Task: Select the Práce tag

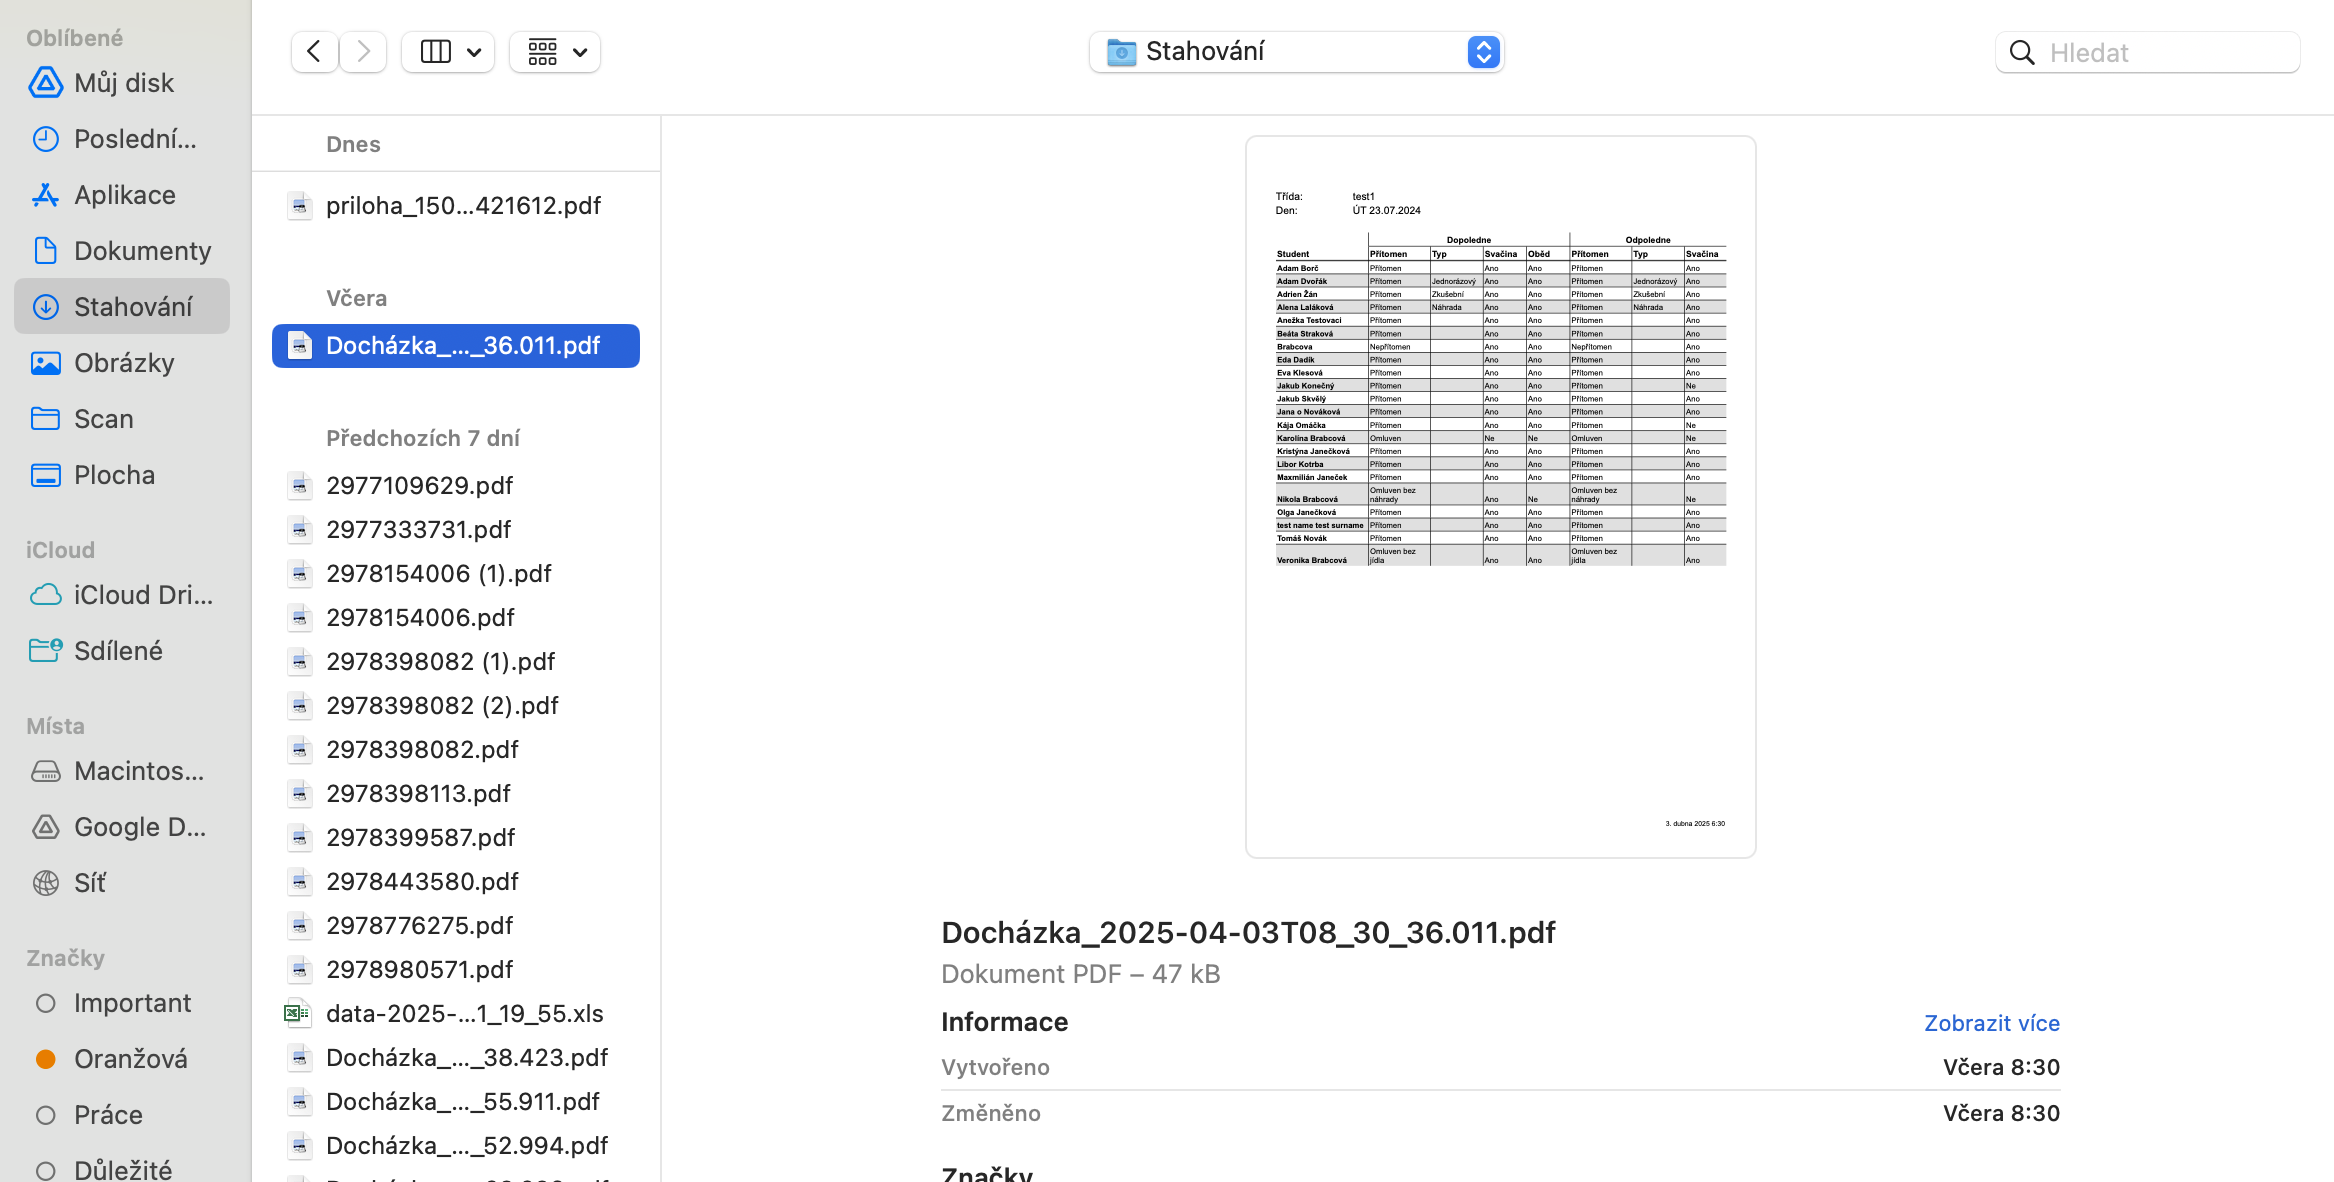Action: pos(108,1115)
